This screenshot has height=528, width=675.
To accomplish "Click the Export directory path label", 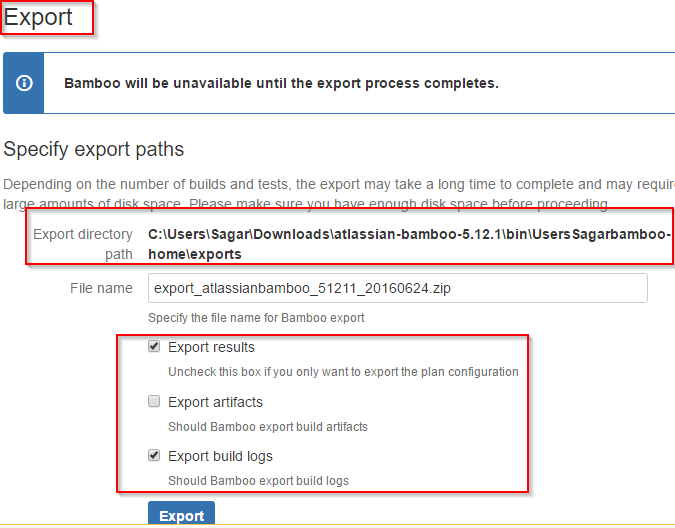I will [83, 244].
